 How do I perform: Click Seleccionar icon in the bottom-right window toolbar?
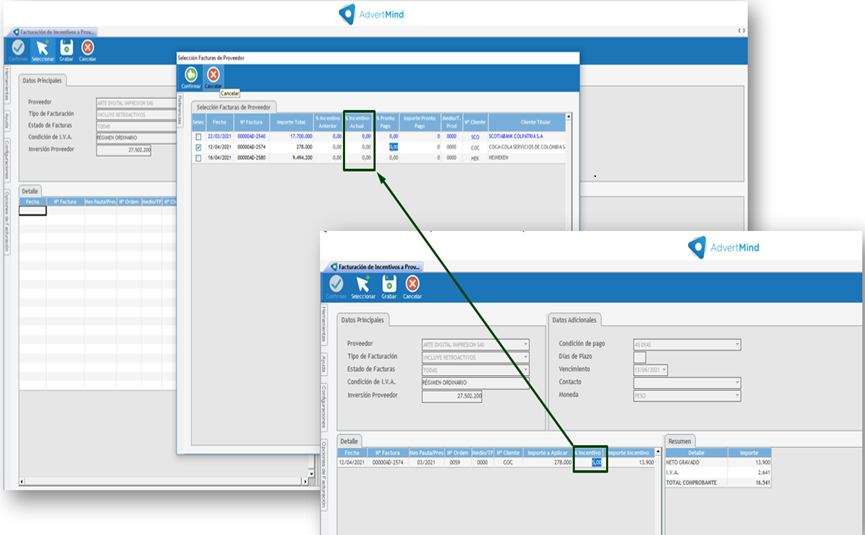coord(362,286)
